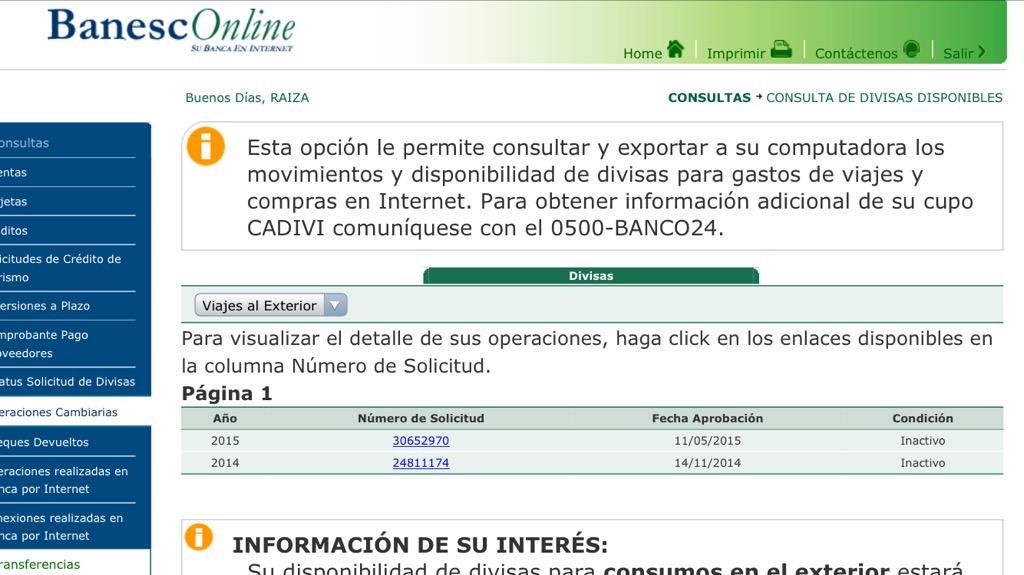Click the Imprimir link to print
The image size is (1024, 575).
pyautogui.click(x=735, y=54)
